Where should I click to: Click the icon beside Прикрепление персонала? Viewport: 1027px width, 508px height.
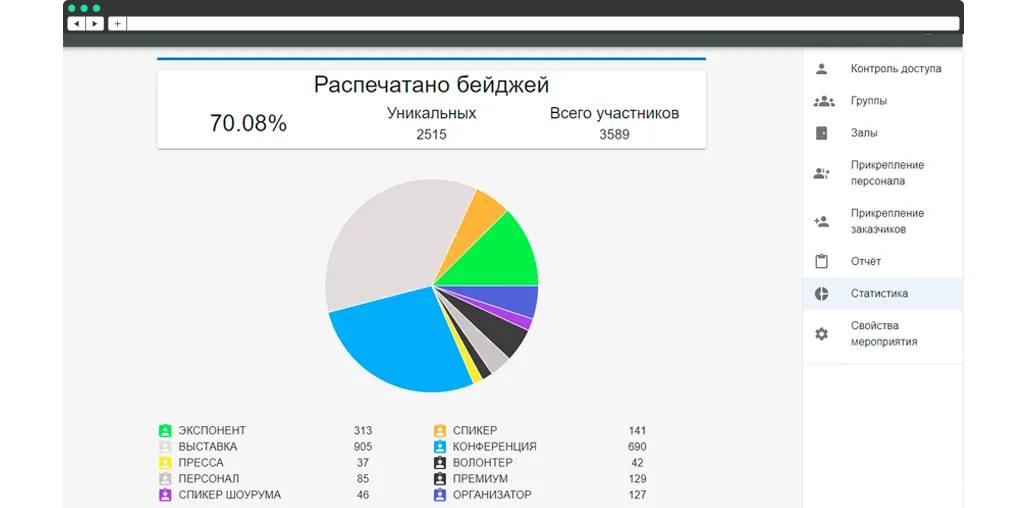[x=821, y=173]
